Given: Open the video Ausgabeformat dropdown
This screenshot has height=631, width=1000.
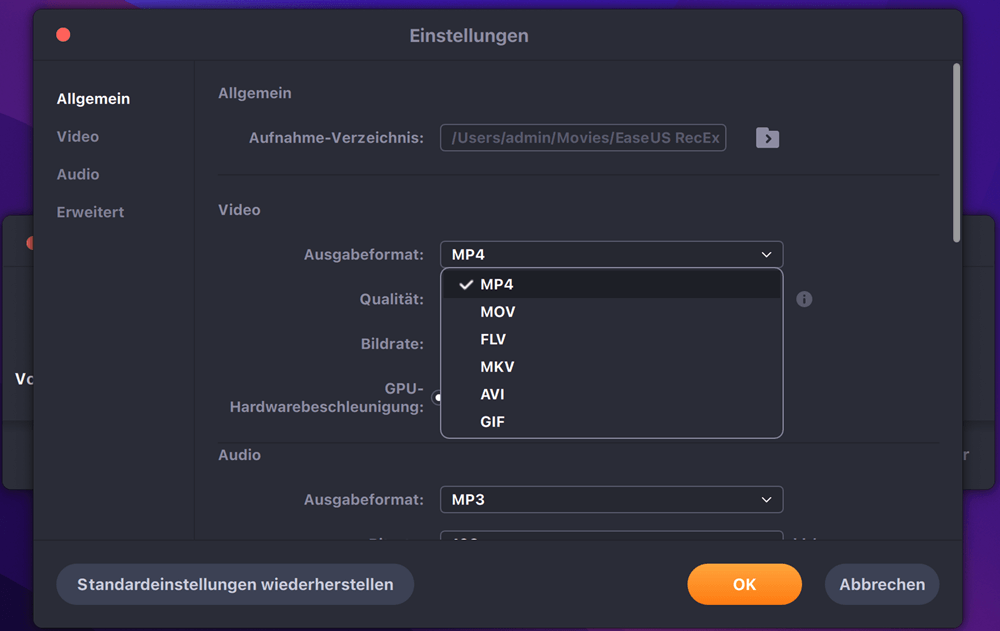Looking at the screenshot, I should tap(611, 254).
